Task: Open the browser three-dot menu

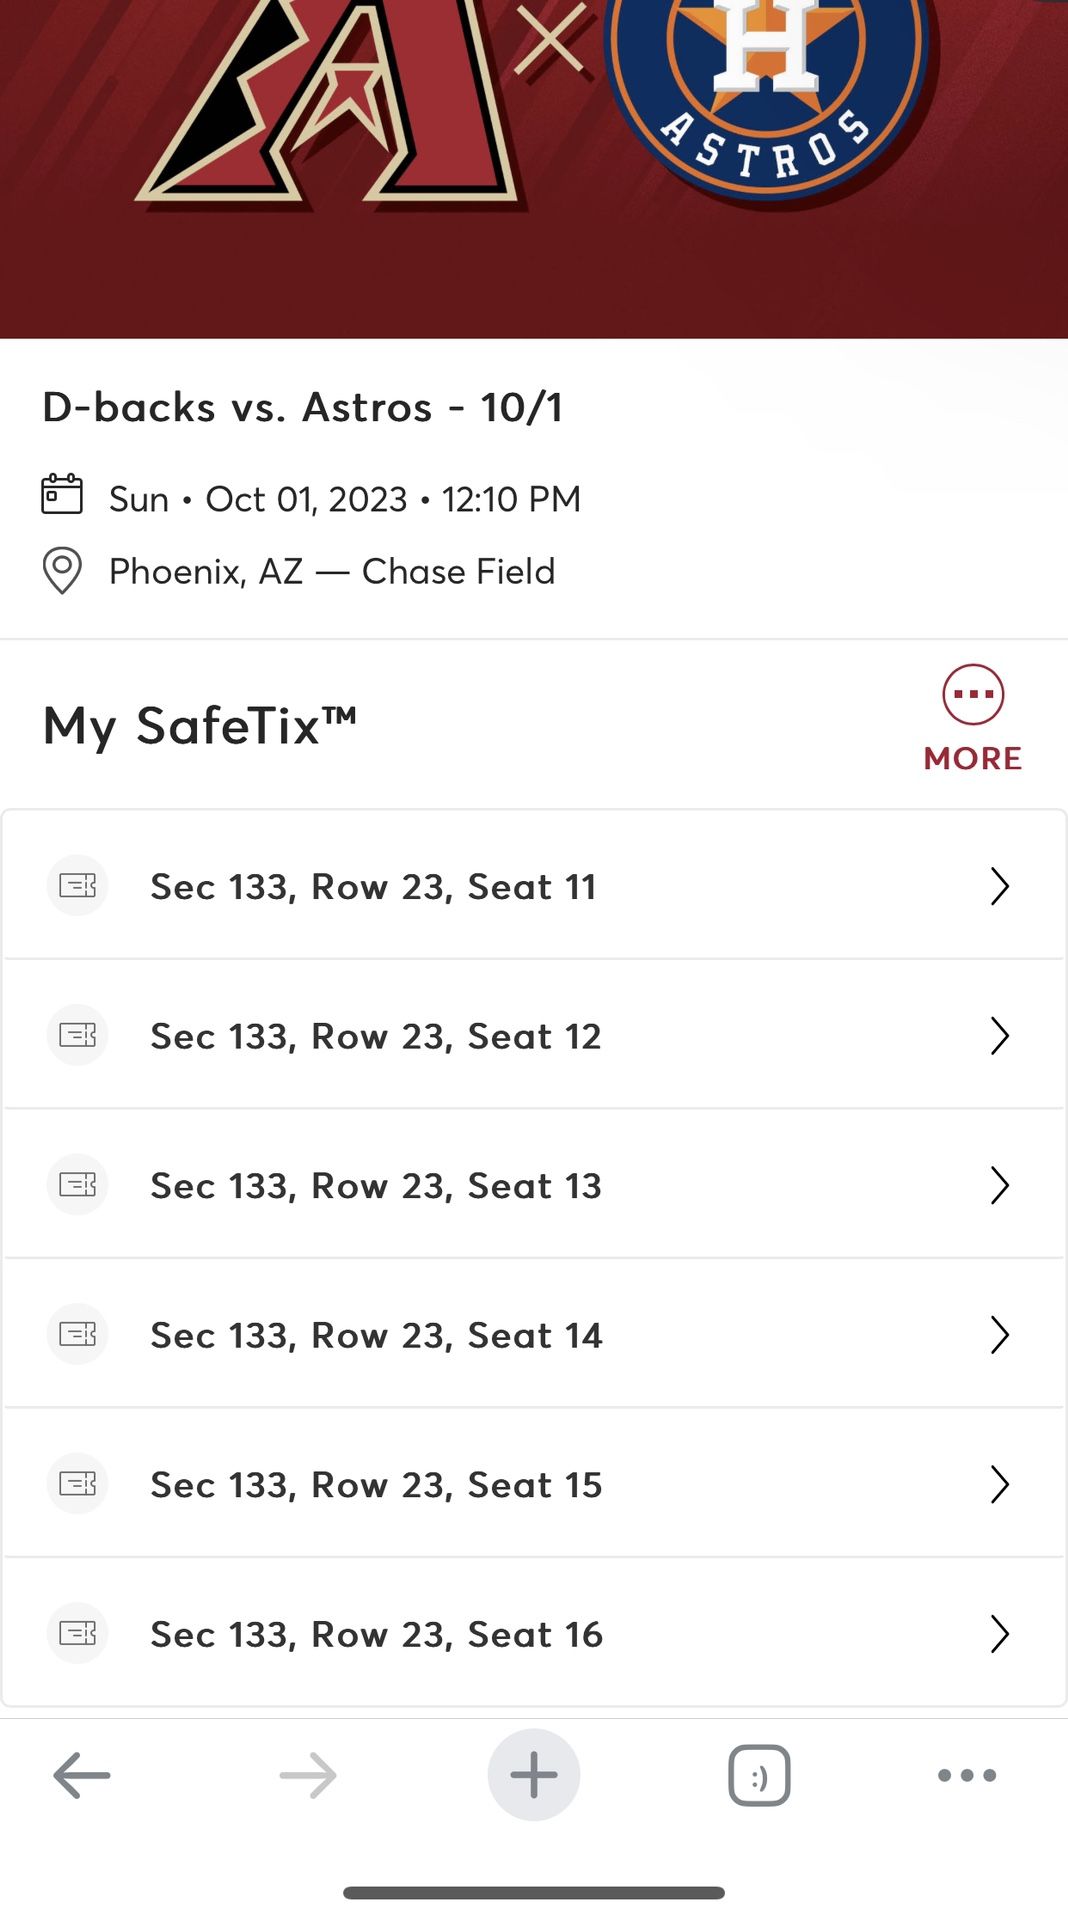Action: [x=966, y=1776]
